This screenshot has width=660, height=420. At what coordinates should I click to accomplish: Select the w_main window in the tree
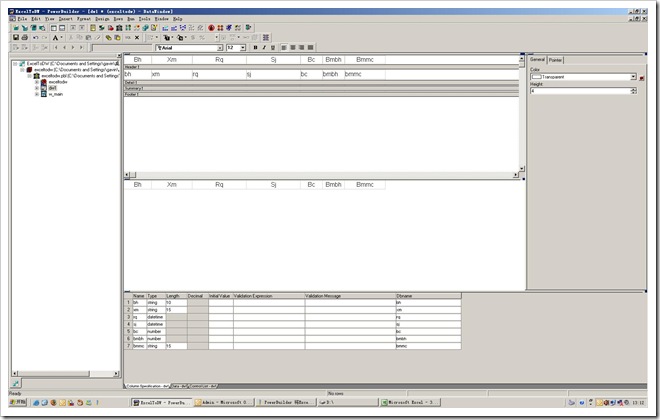pos(55,93)
